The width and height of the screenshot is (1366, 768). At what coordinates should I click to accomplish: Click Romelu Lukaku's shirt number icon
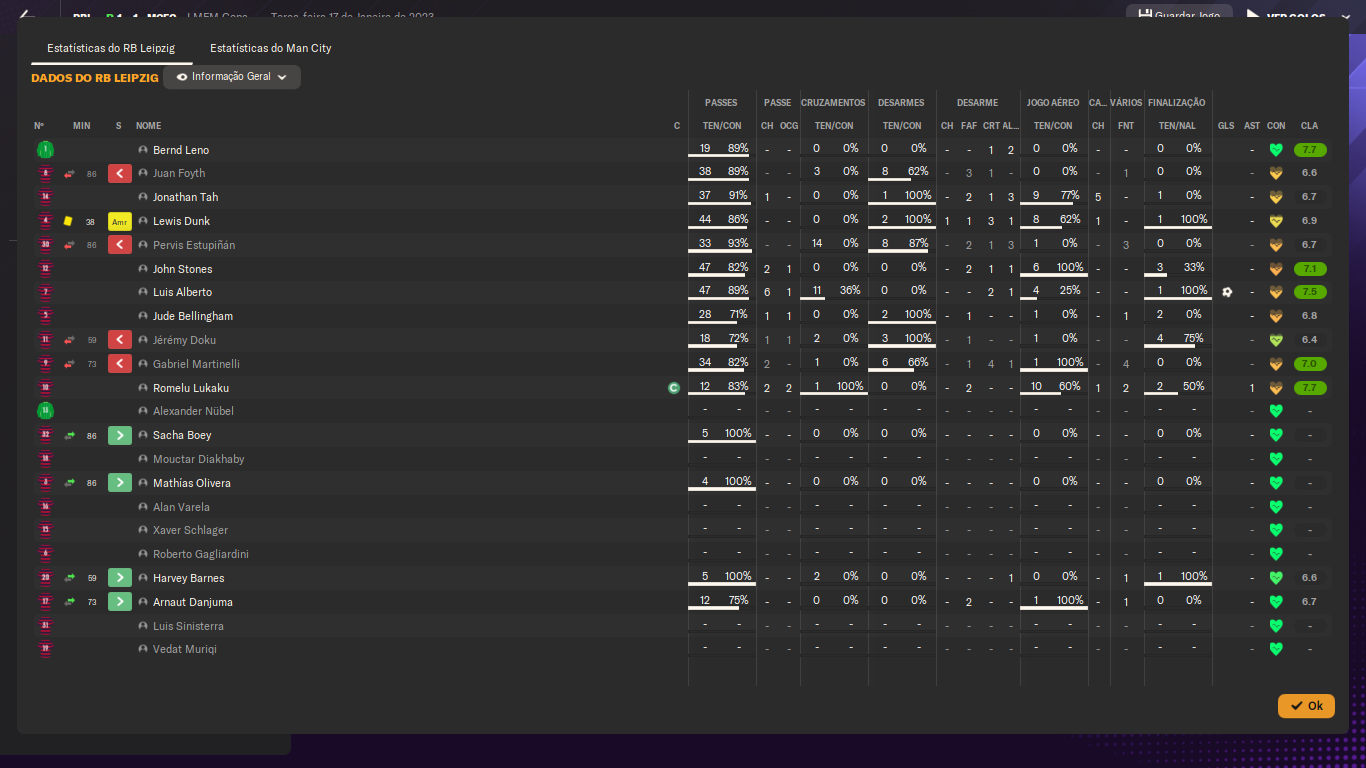tap(45, 388)
